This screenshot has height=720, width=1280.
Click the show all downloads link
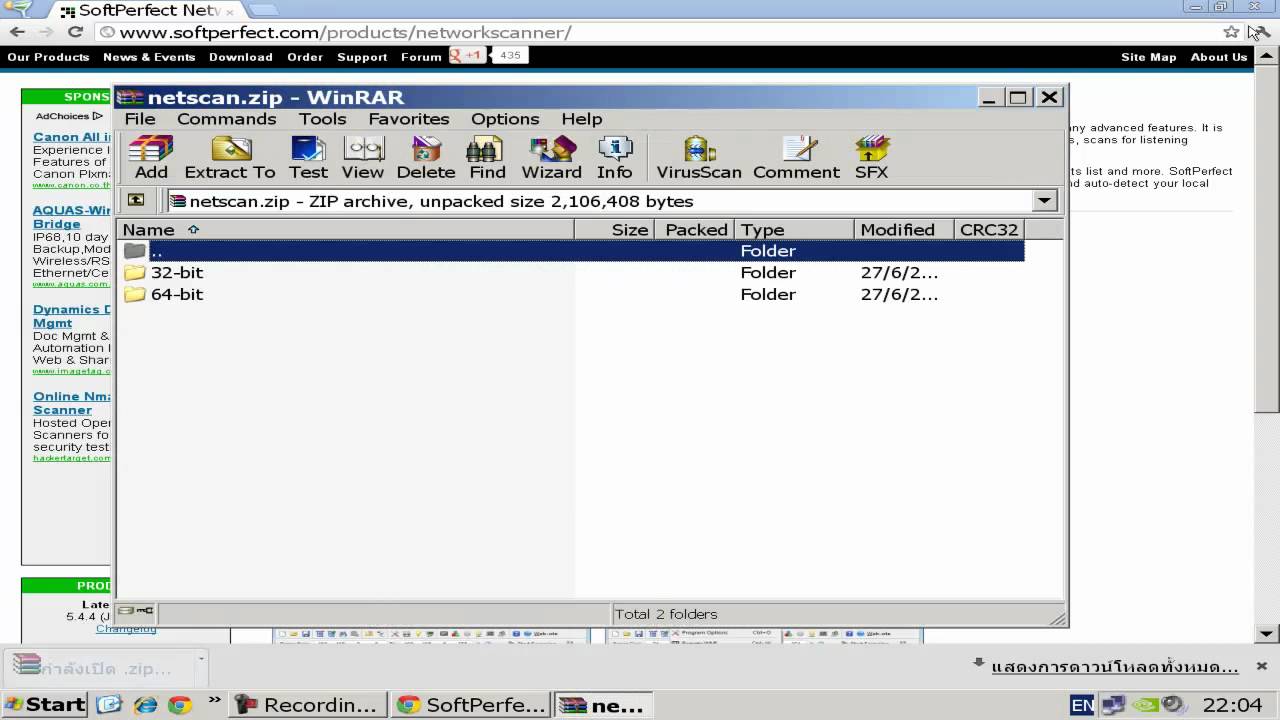1115,667
